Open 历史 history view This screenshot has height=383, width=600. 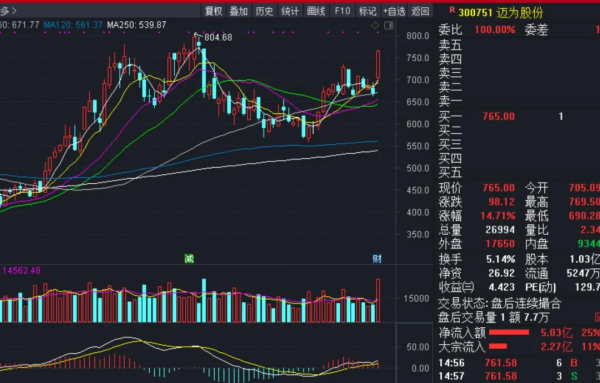click(x=264, y=11)
